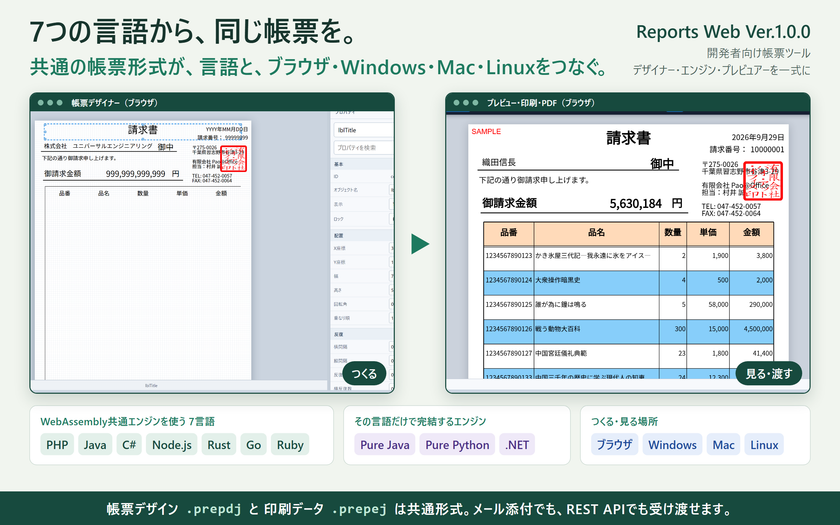Click the red company stamp in the designer canvas
This screenshot has height=525, width=840.
234,159
